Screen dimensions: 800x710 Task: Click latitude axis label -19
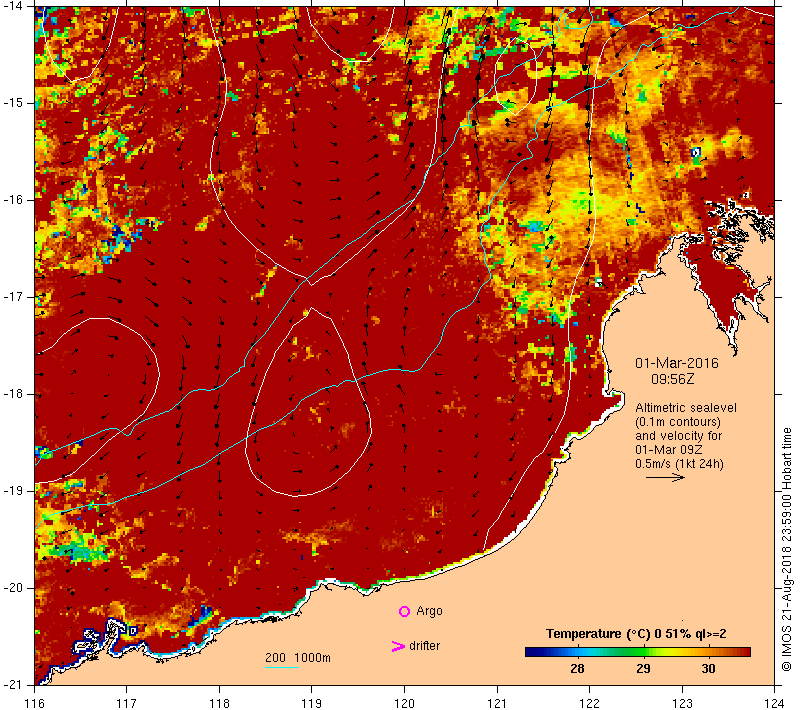[13, 491]
